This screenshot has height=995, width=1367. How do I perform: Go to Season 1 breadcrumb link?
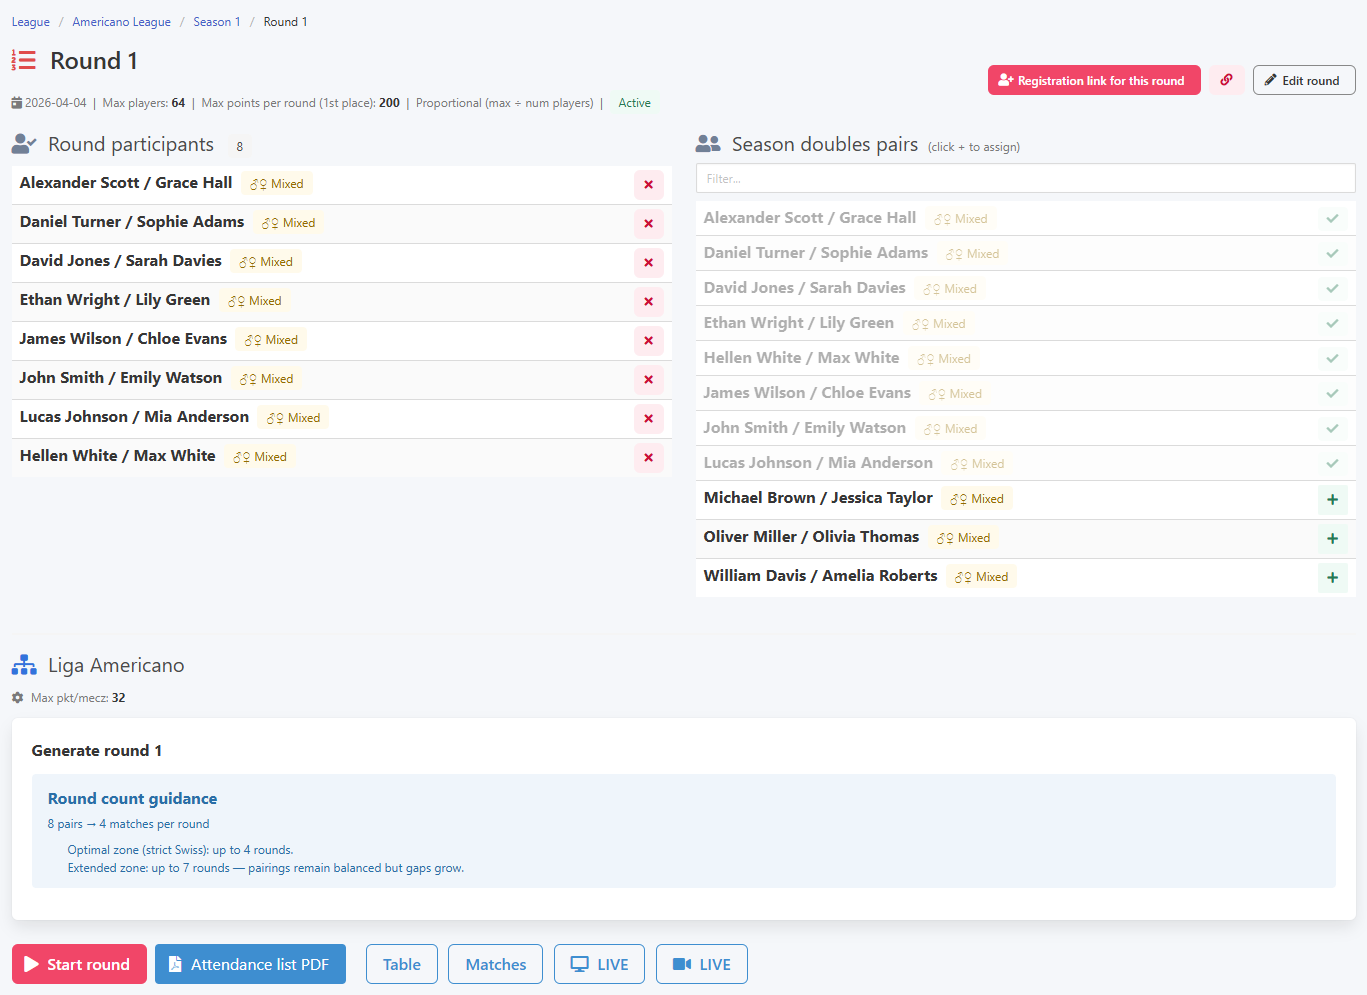point(217,22)
